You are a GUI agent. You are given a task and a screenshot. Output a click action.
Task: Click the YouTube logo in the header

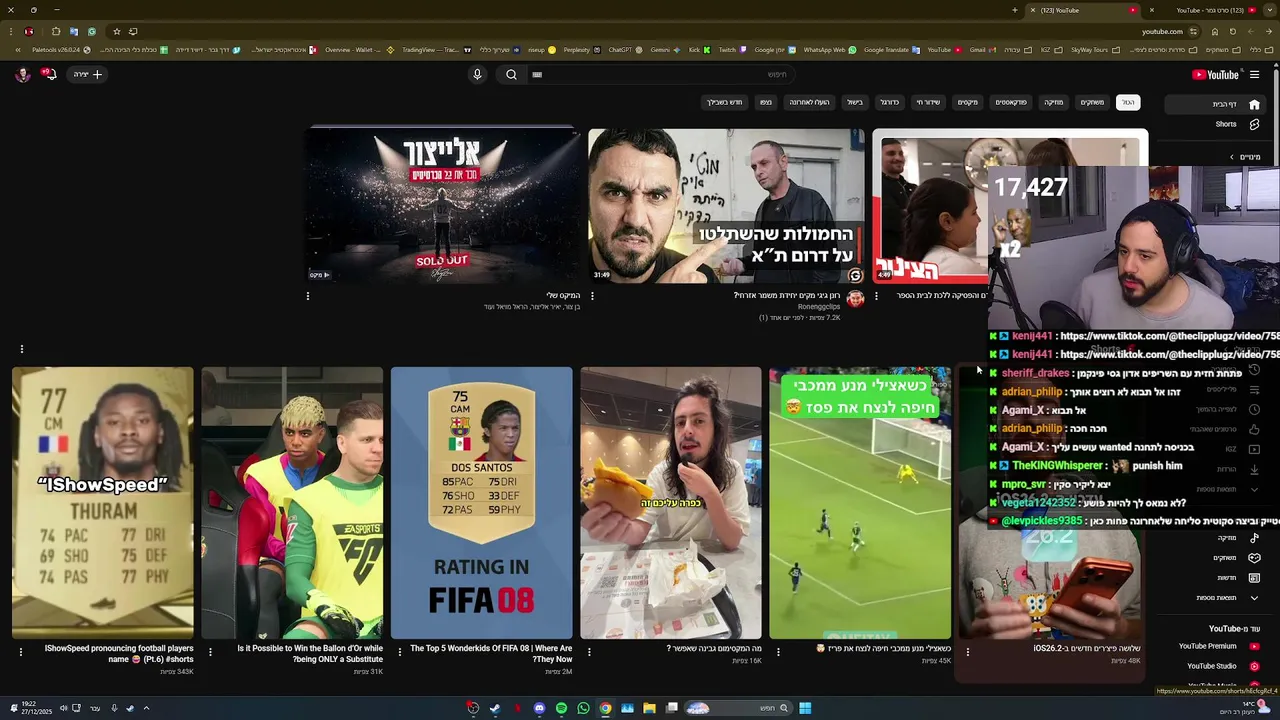pos(1215,74)
